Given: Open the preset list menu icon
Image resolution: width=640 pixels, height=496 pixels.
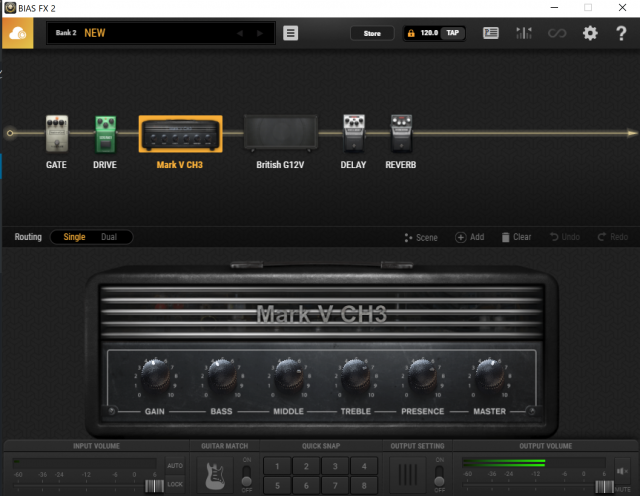Looking at the screenshot, I should 291,33.
